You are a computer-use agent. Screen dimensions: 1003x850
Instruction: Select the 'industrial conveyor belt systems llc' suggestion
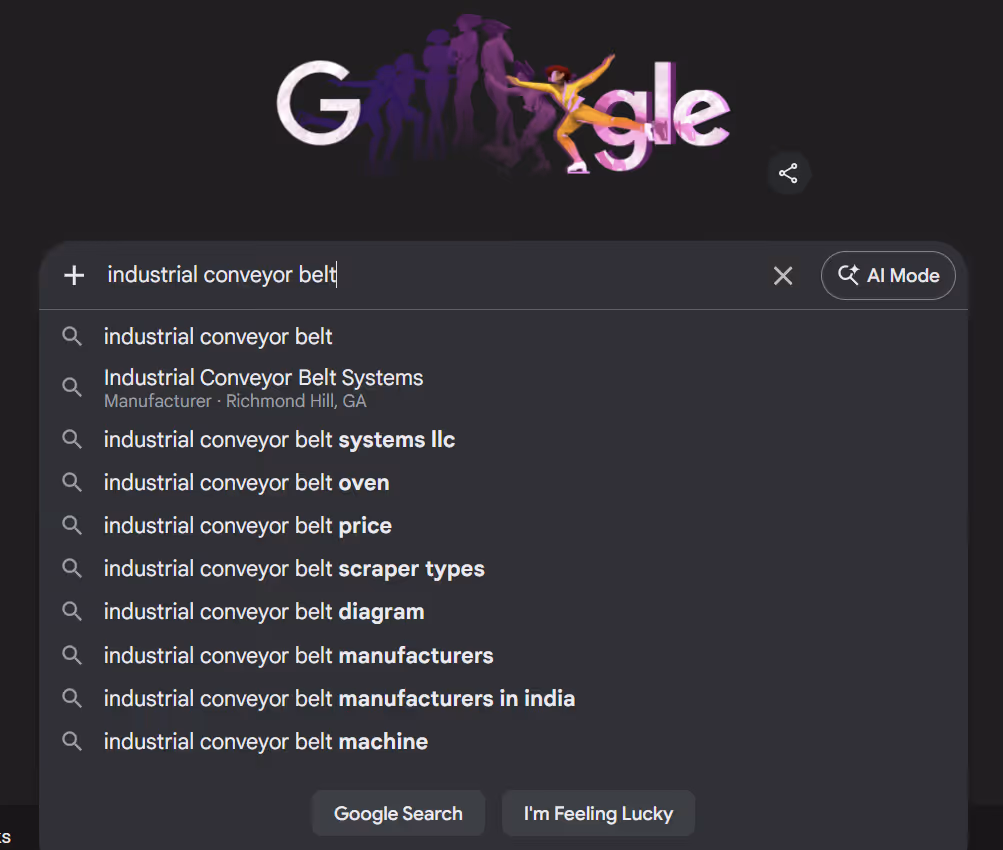[x=279, y=439]
